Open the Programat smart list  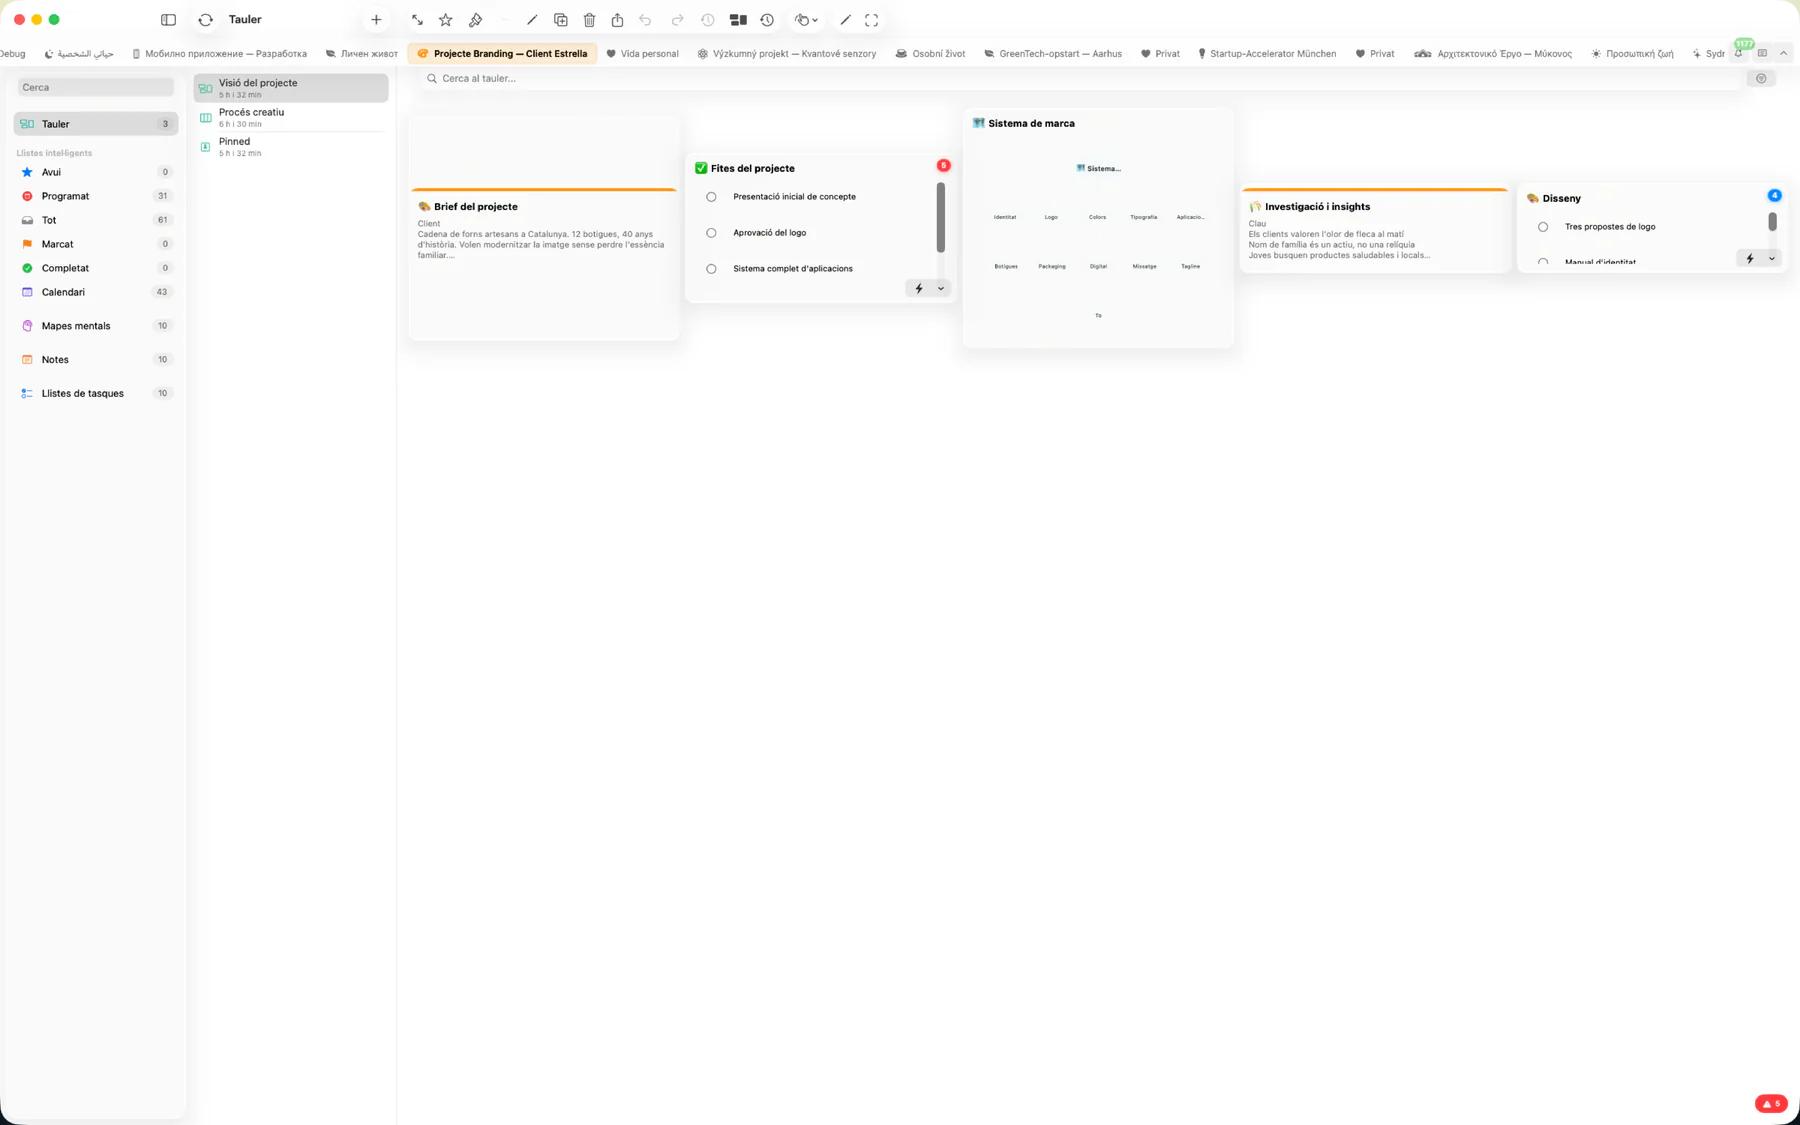click(x=96, y=196)
